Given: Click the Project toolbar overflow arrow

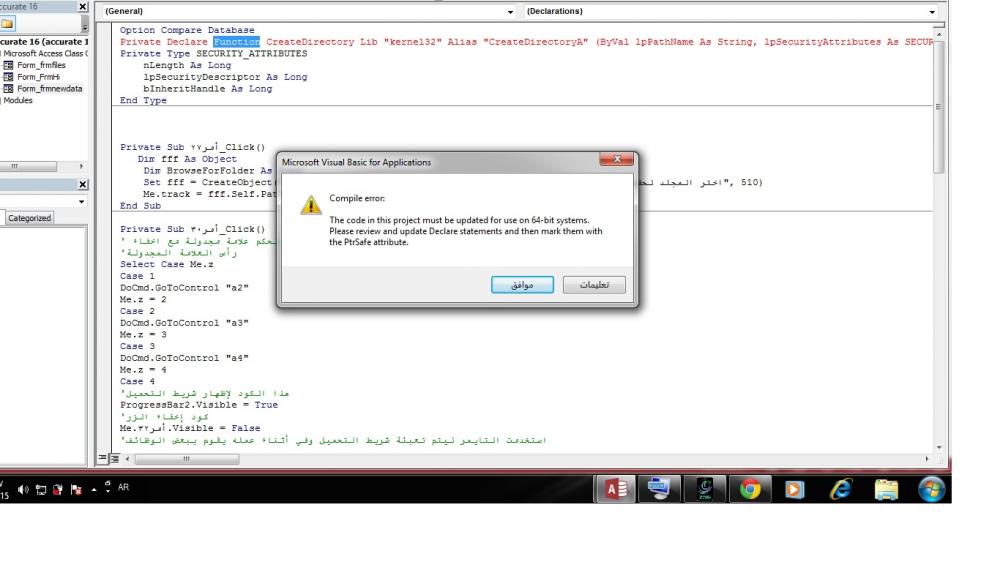Looking at the screenshot, I should point(85,24).
